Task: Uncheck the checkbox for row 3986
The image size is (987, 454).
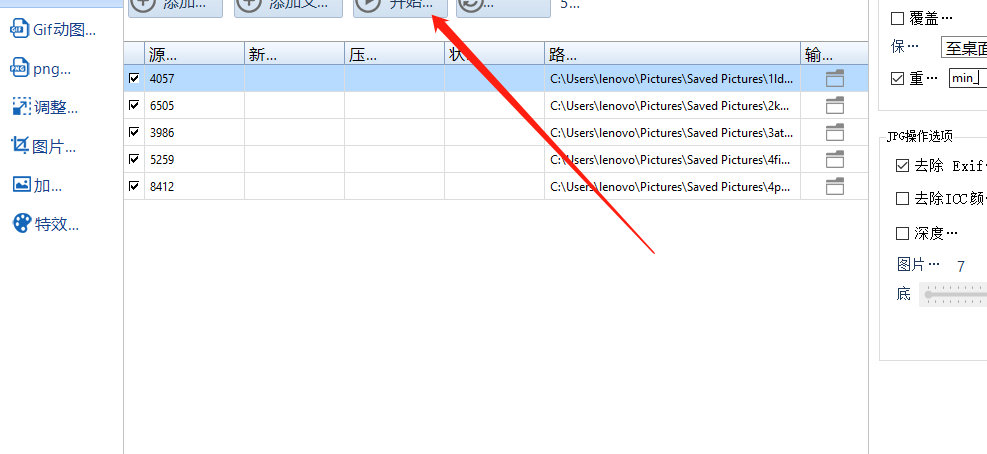Action: 134,132
